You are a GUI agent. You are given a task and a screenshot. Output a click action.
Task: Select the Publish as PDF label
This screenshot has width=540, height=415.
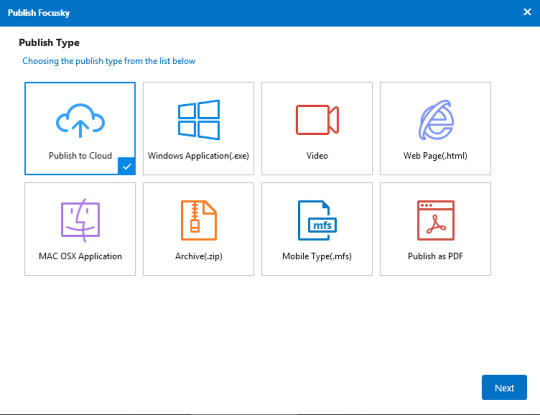pyautogui.click(x=436, y=256)
